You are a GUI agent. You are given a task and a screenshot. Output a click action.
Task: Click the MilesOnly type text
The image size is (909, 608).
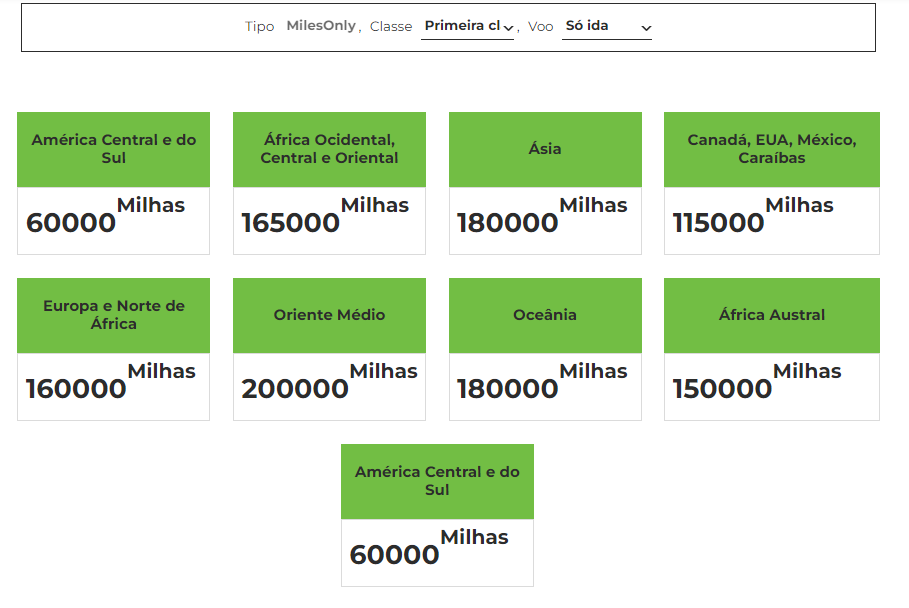pyautogui.click(x=321, y=26)
